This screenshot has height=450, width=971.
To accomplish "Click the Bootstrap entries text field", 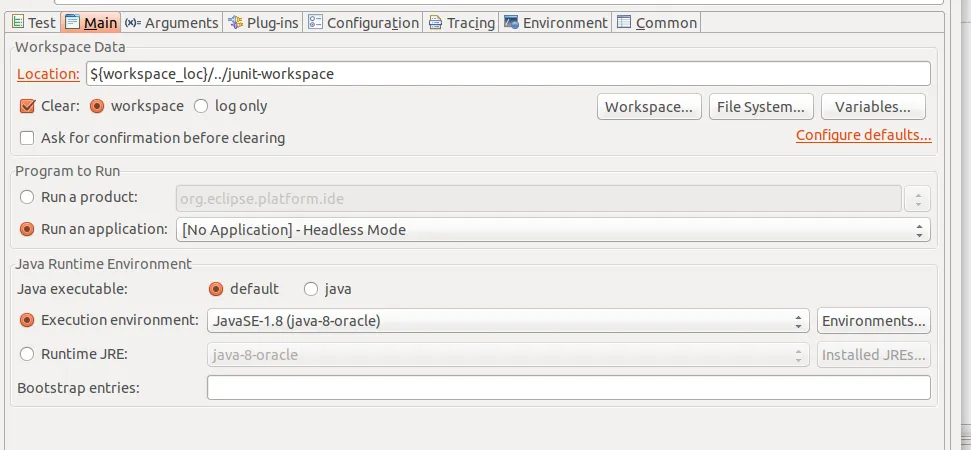I will [x=568, y=387].
